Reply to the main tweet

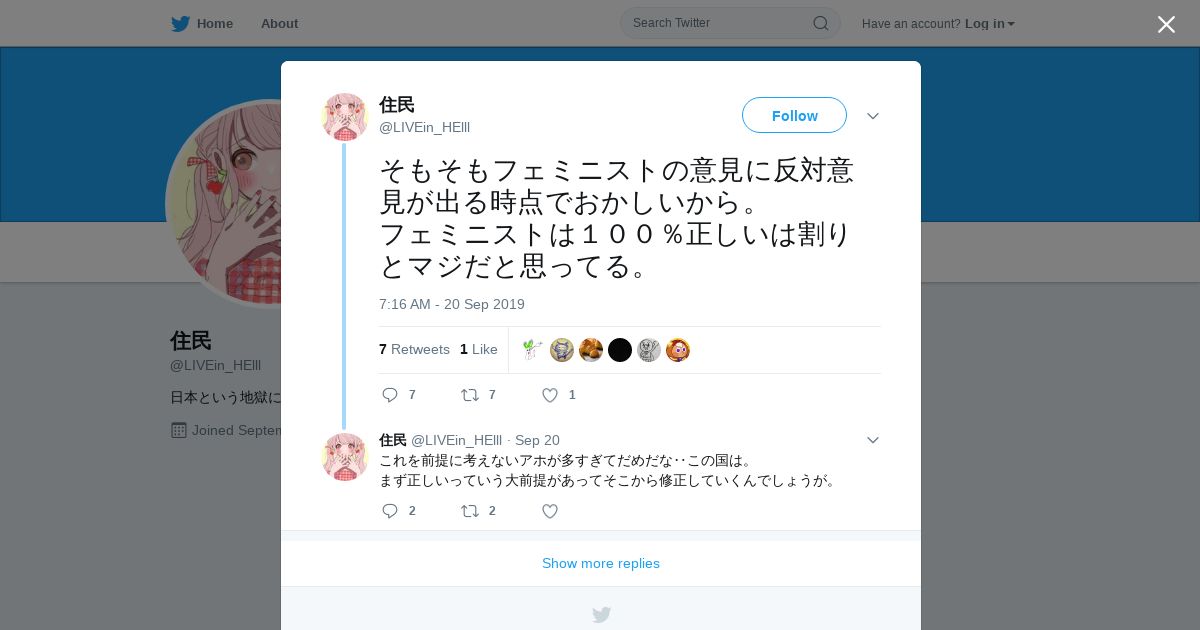click(x=390, y=395)
